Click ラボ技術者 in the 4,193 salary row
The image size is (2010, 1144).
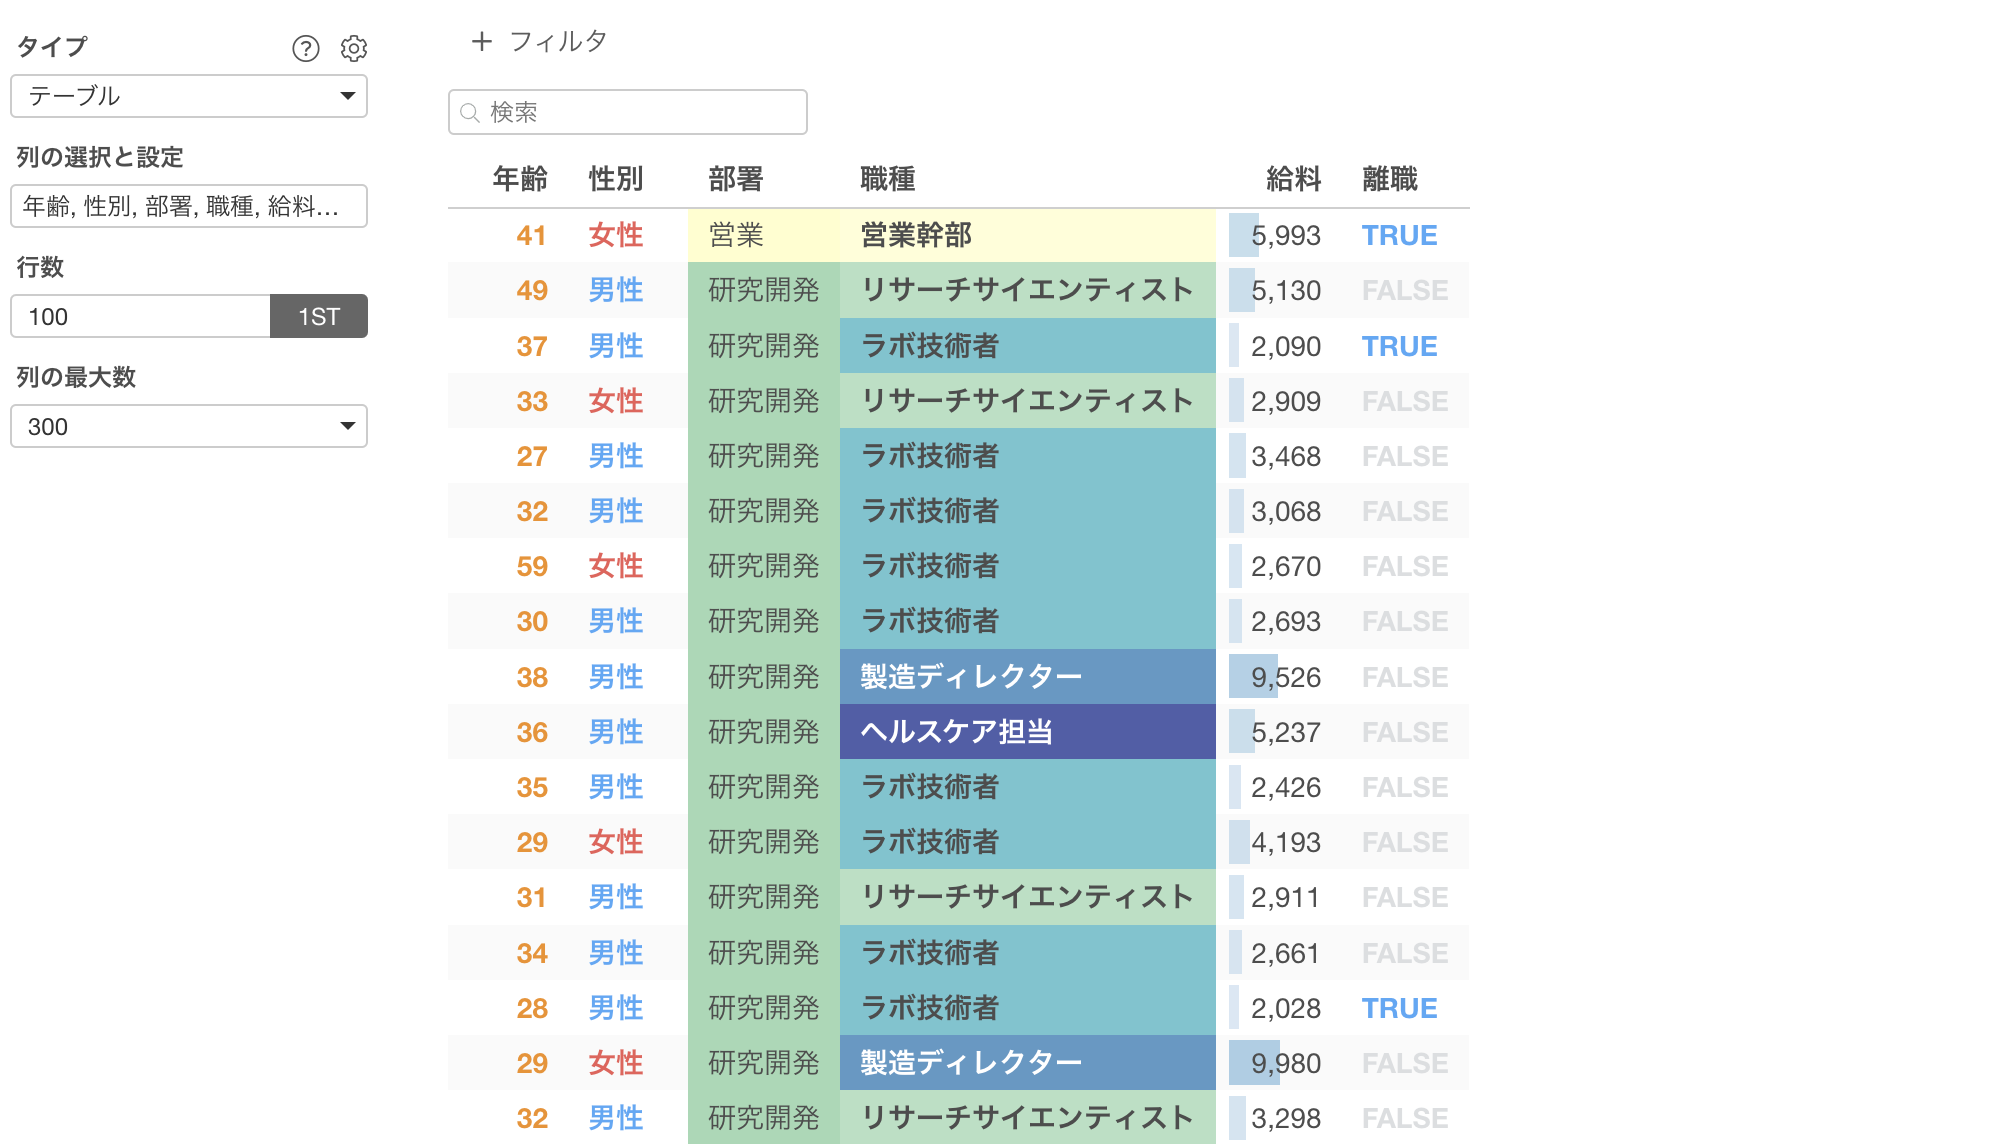click(x=1028, y=842)
